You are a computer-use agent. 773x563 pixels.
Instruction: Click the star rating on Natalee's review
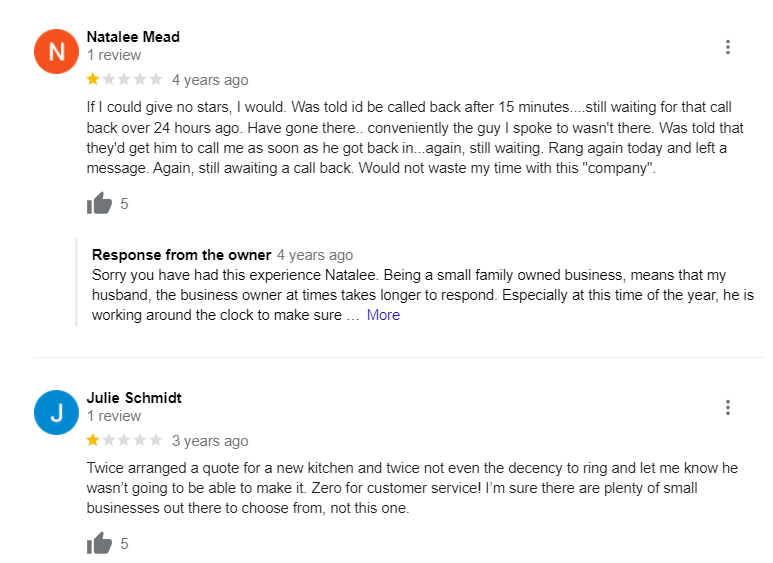tap(124, 80)
